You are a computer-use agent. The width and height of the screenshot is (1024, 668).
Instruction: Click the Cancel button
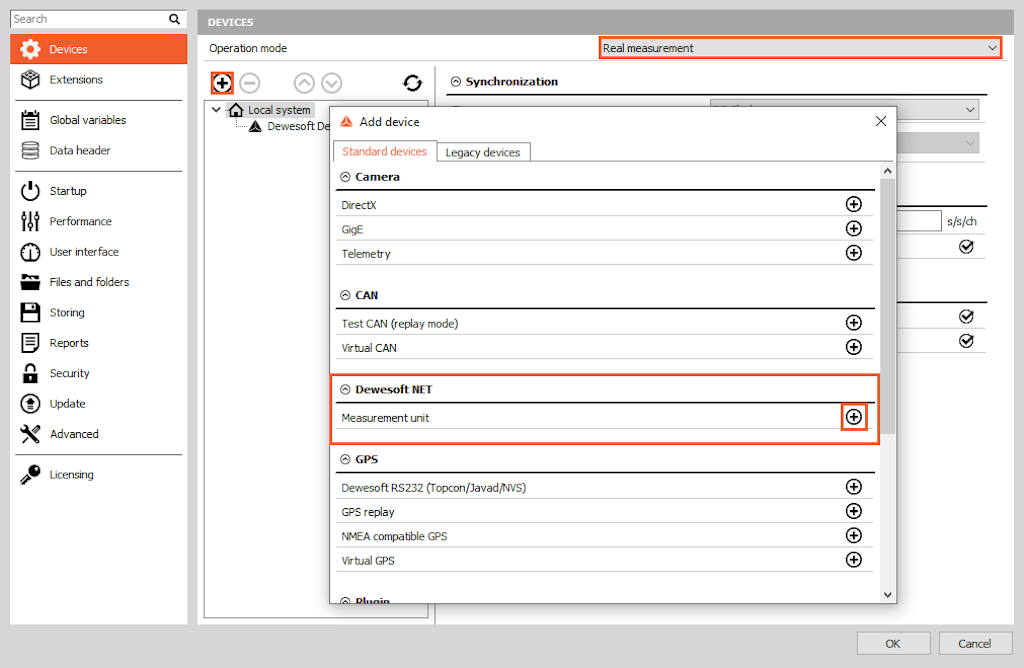975,643
